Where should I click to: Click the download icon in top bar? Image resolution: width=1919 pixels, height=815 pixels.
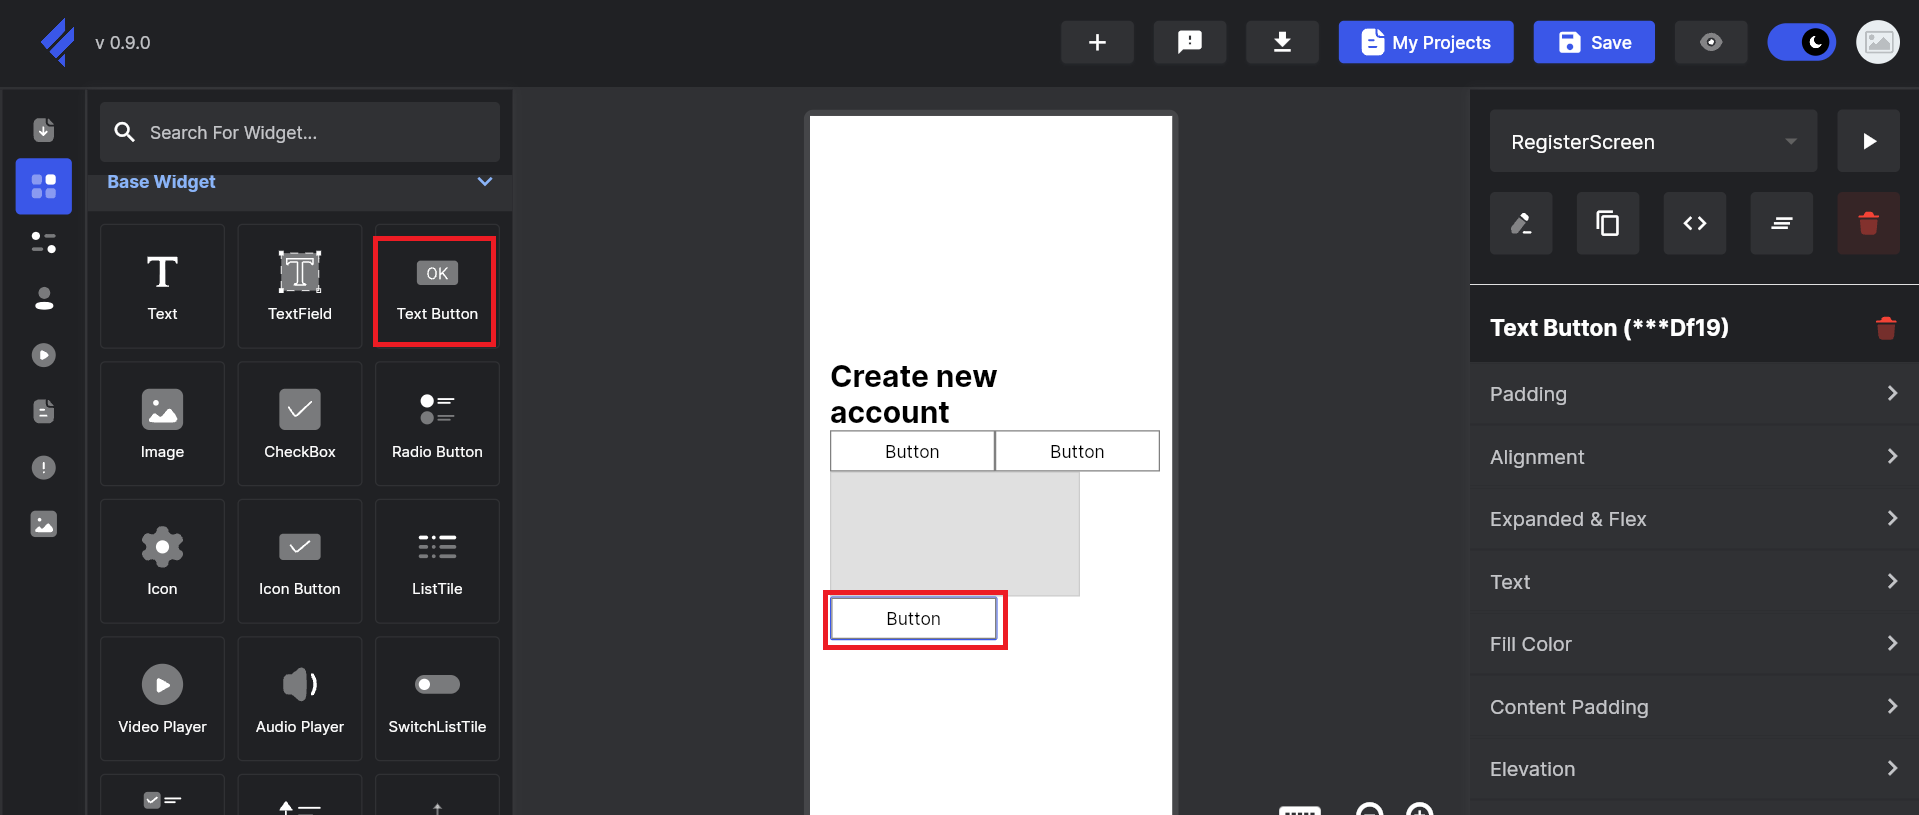point(1281,42)
